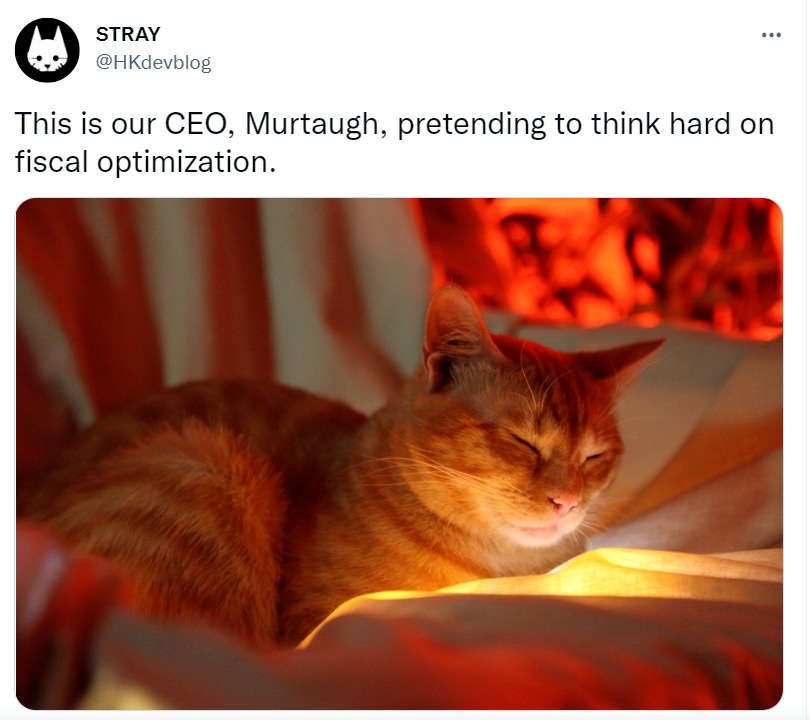
Task: Click the word "CEO" in tweet text
Action: (x=199, y=124)
